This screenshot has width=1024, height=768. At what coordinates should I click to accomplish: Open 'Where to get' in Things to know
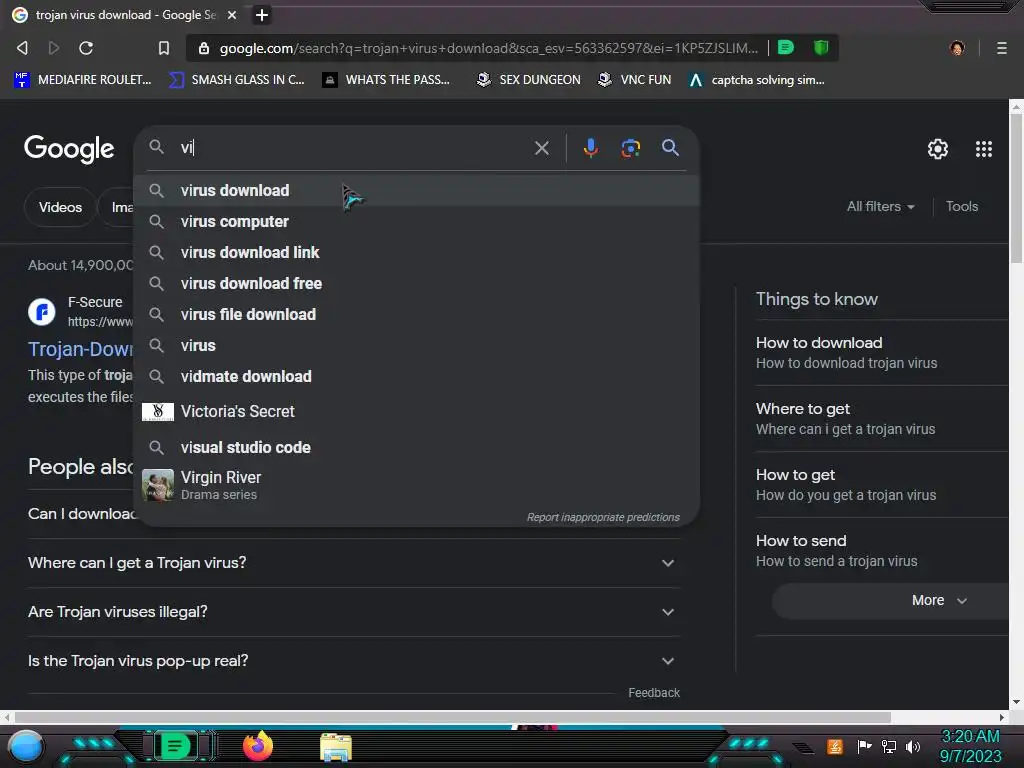(882, 419)
